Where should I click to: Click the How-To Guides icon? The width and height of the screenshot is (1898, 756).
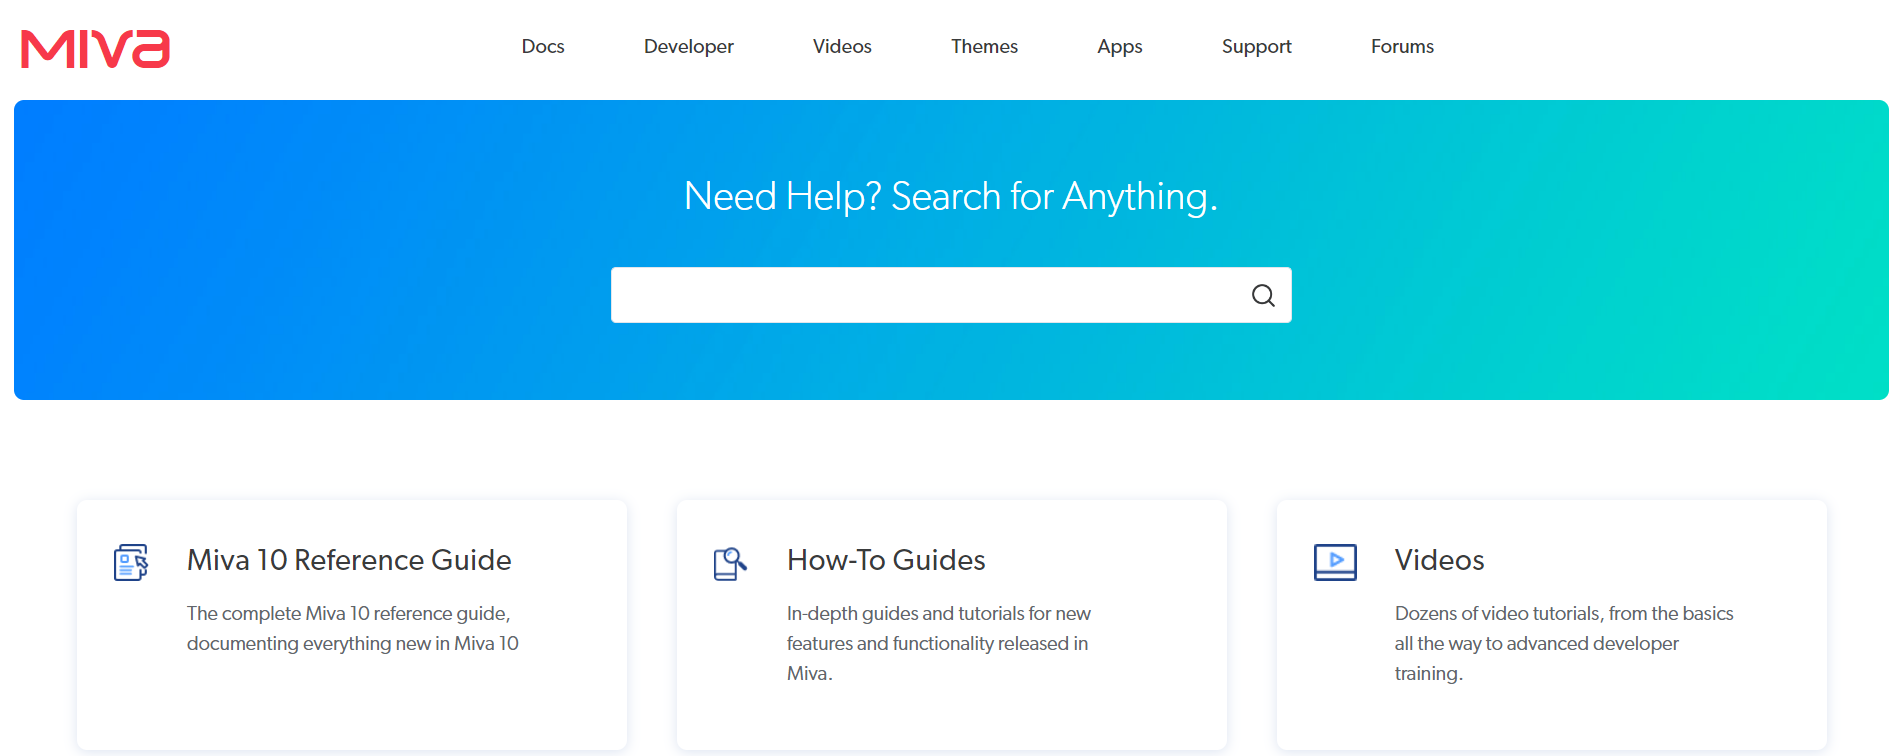pos(731,563)
